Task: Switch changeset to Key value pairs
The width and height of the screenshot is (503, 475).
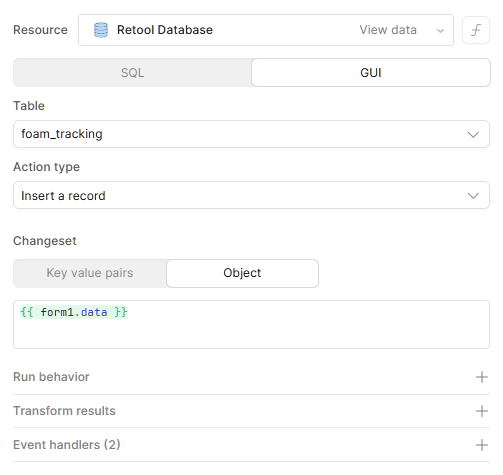Action: tap(90, 273)
